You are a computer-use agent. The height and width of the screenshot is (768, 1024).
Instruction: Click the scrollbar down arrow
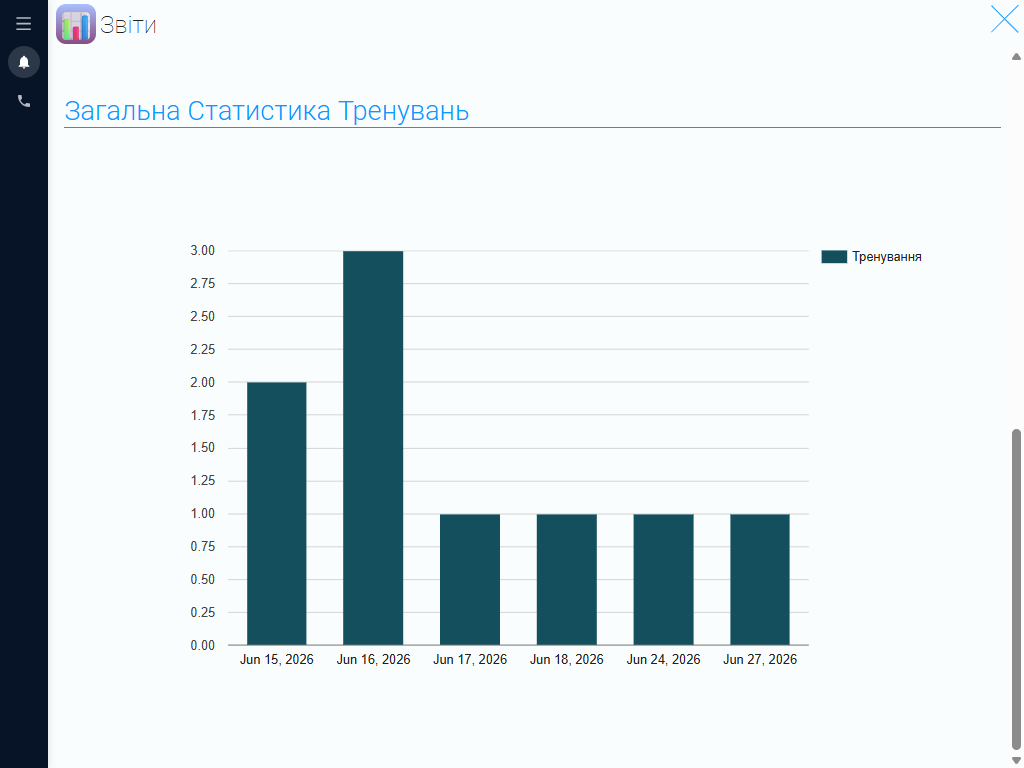pos(1016,760)
